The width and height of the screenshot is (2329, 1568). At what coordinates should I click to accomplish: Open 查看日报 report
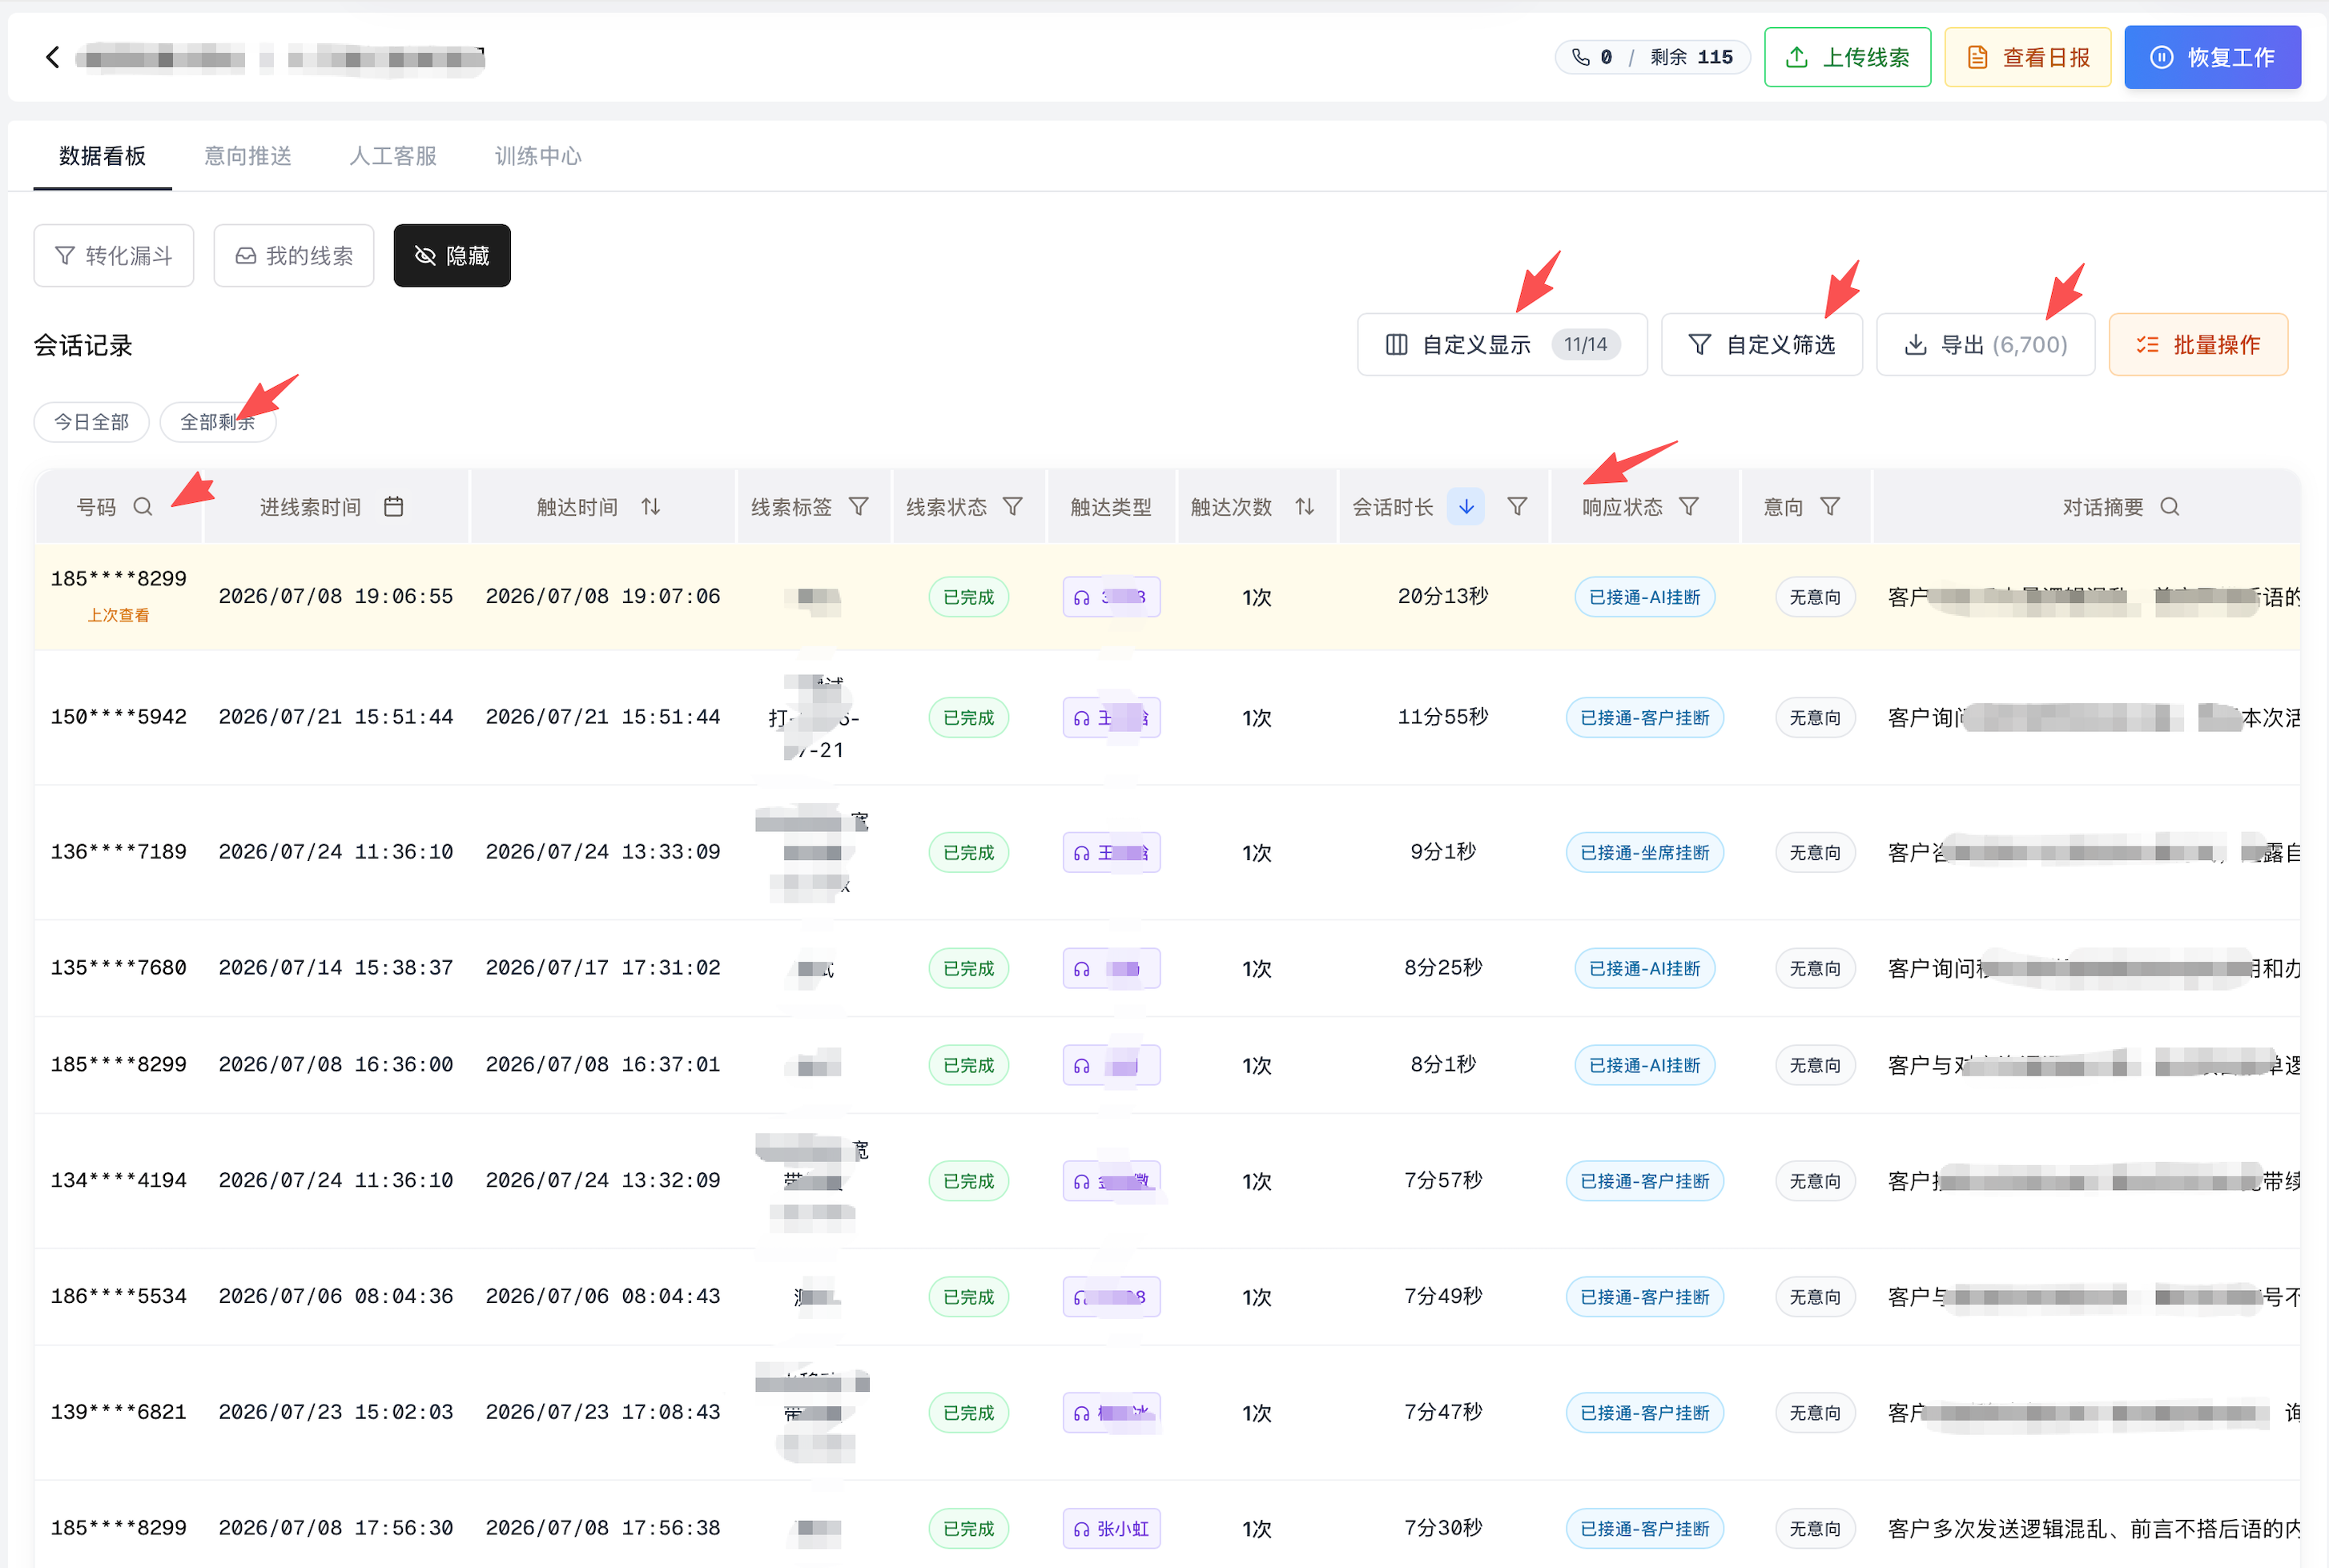coord(2028,57)
